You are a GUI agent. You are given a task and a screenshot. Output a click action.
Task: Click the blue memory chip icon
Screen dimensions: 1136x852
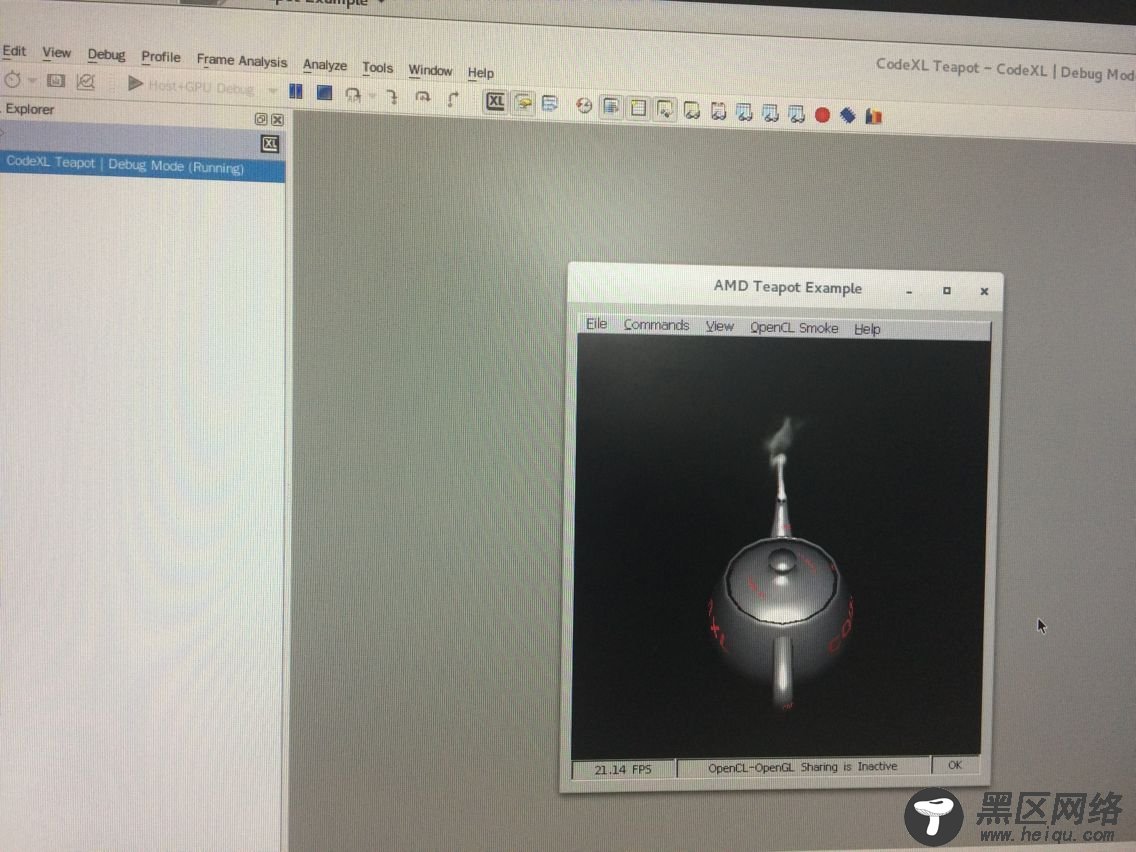coord(848,115)
